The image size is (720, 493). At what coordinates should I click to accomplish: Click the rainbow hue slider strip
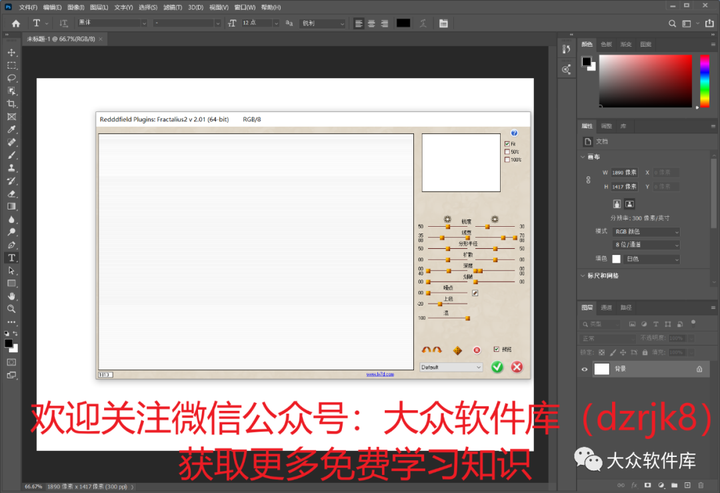click(704, 81)
